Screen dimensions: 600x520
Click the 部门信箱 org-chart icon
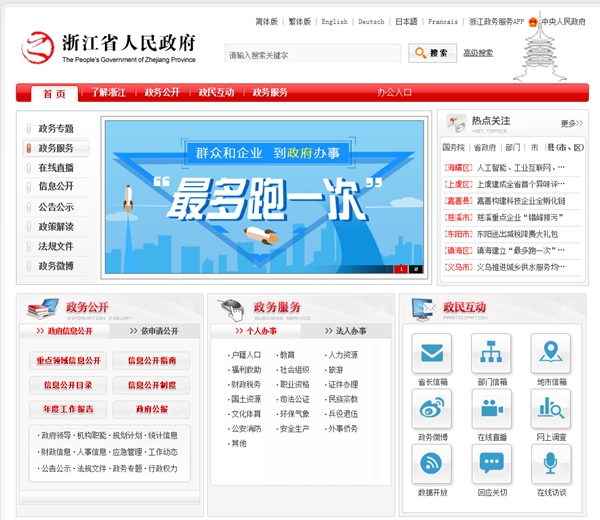click(491, 355)
